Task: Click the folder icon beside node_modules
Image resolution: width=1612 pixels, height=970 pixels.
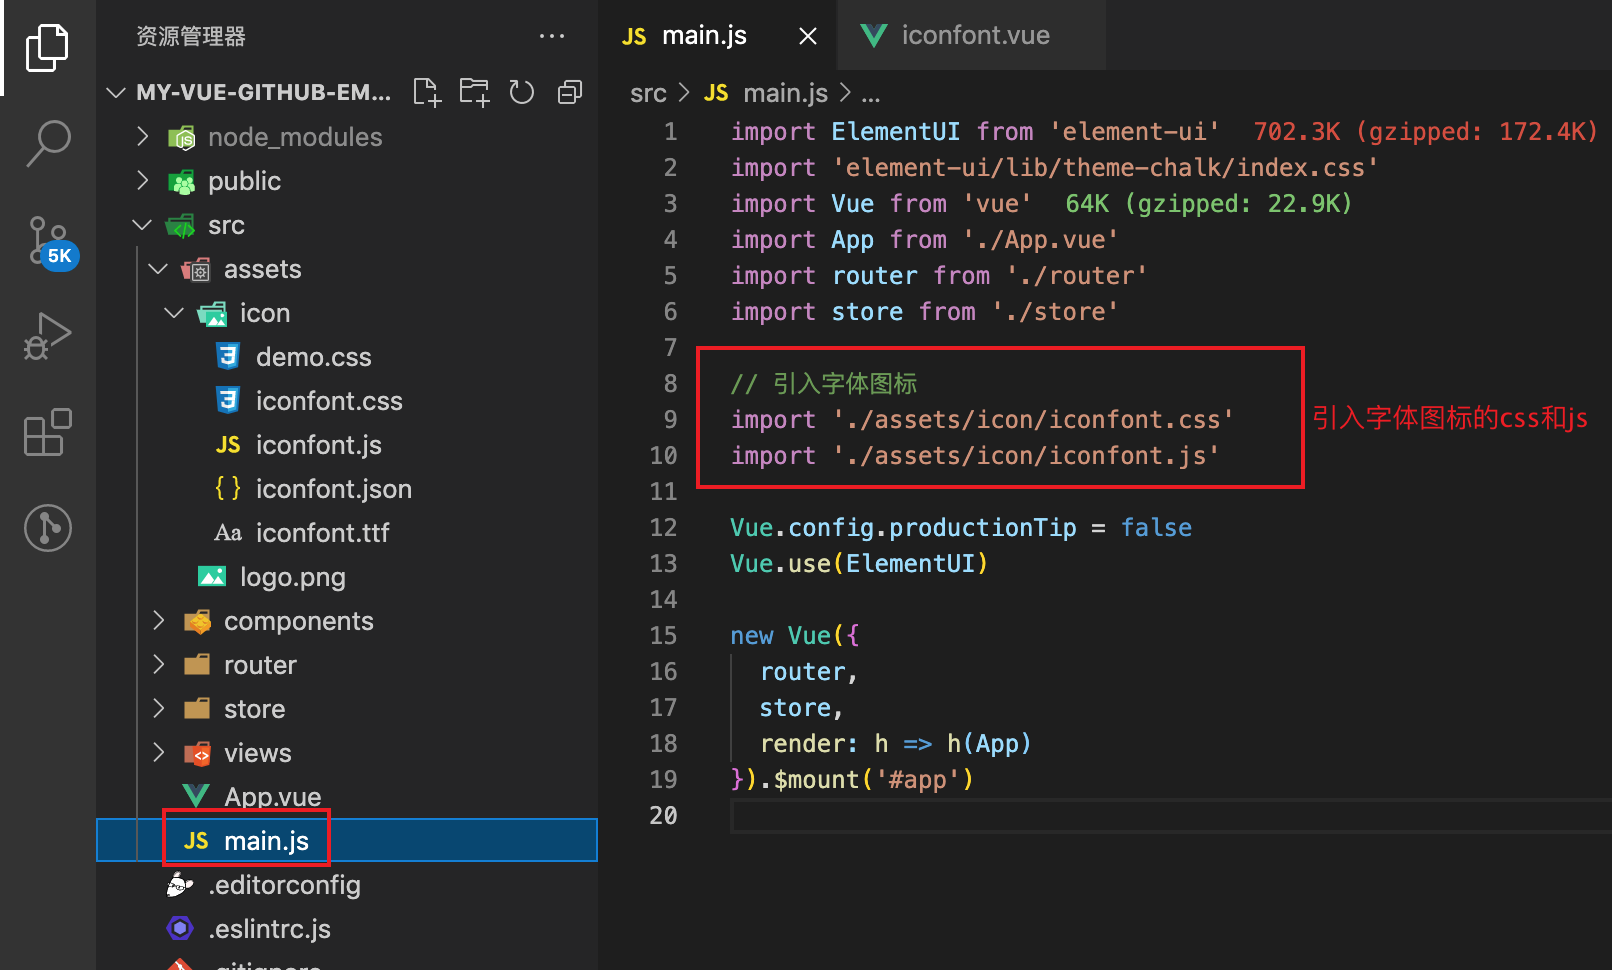Action: (x=181, y=137)
